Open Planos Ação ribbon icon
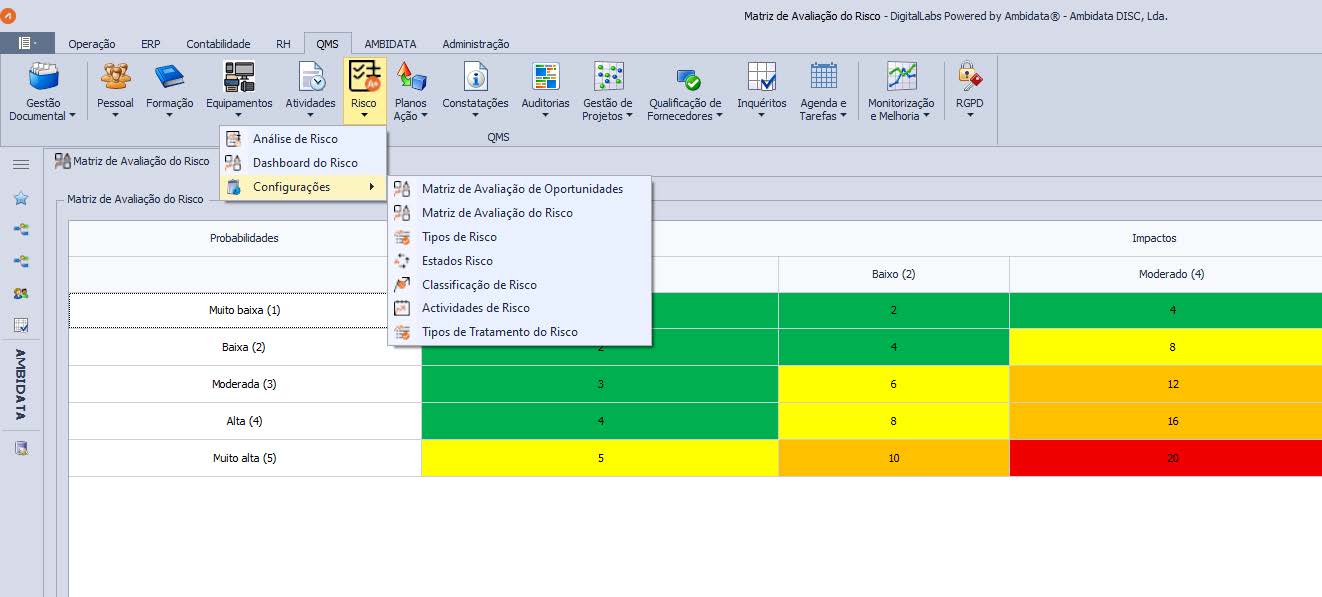The image size is (1322, 597). 411,76
